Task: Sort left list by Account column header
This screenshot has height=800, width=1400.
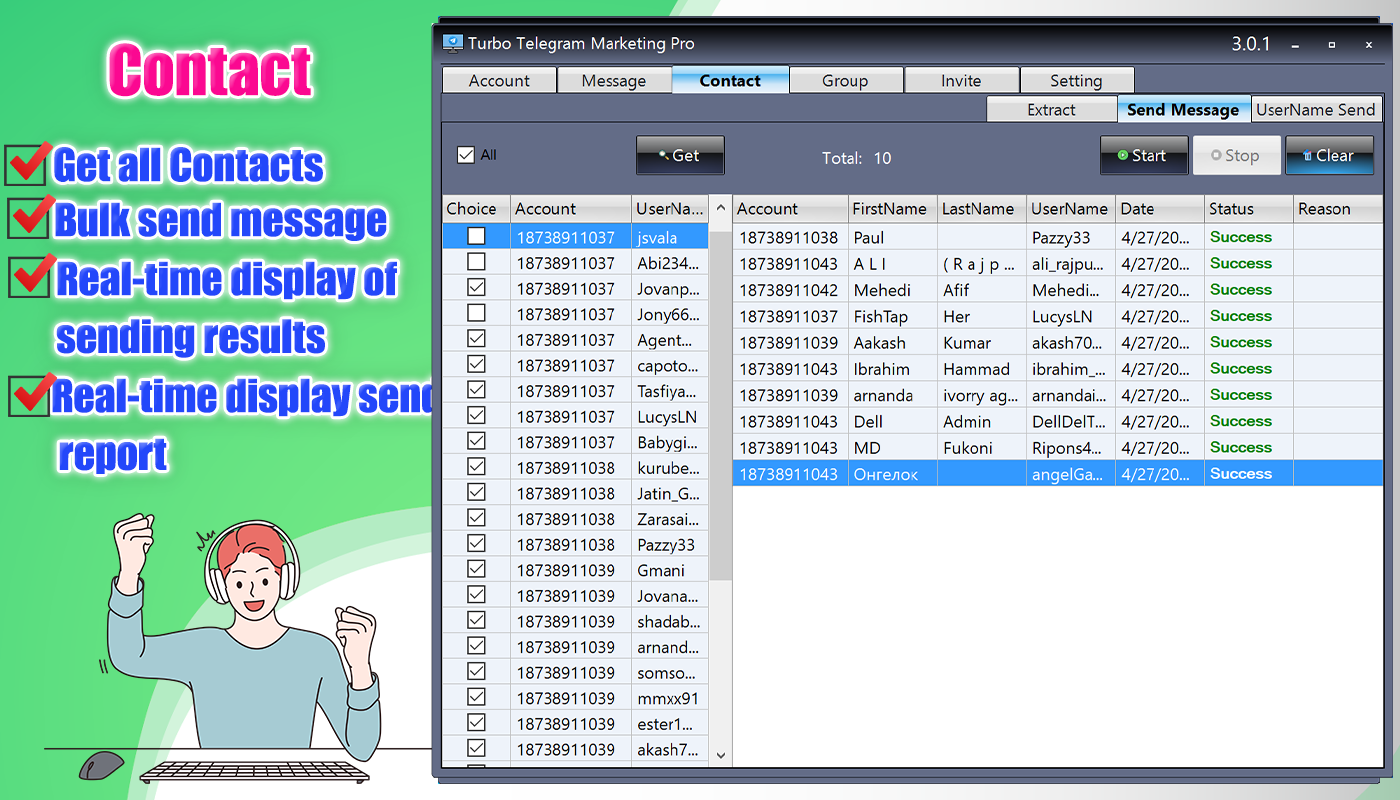Action: 571,209
